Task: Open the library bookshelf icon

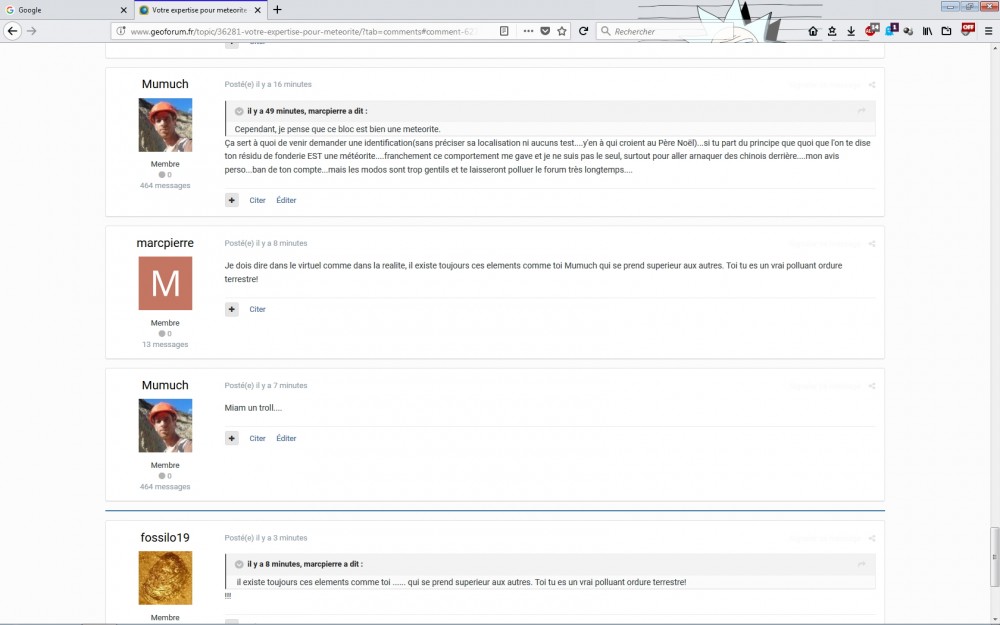Action: coord(927,31)
